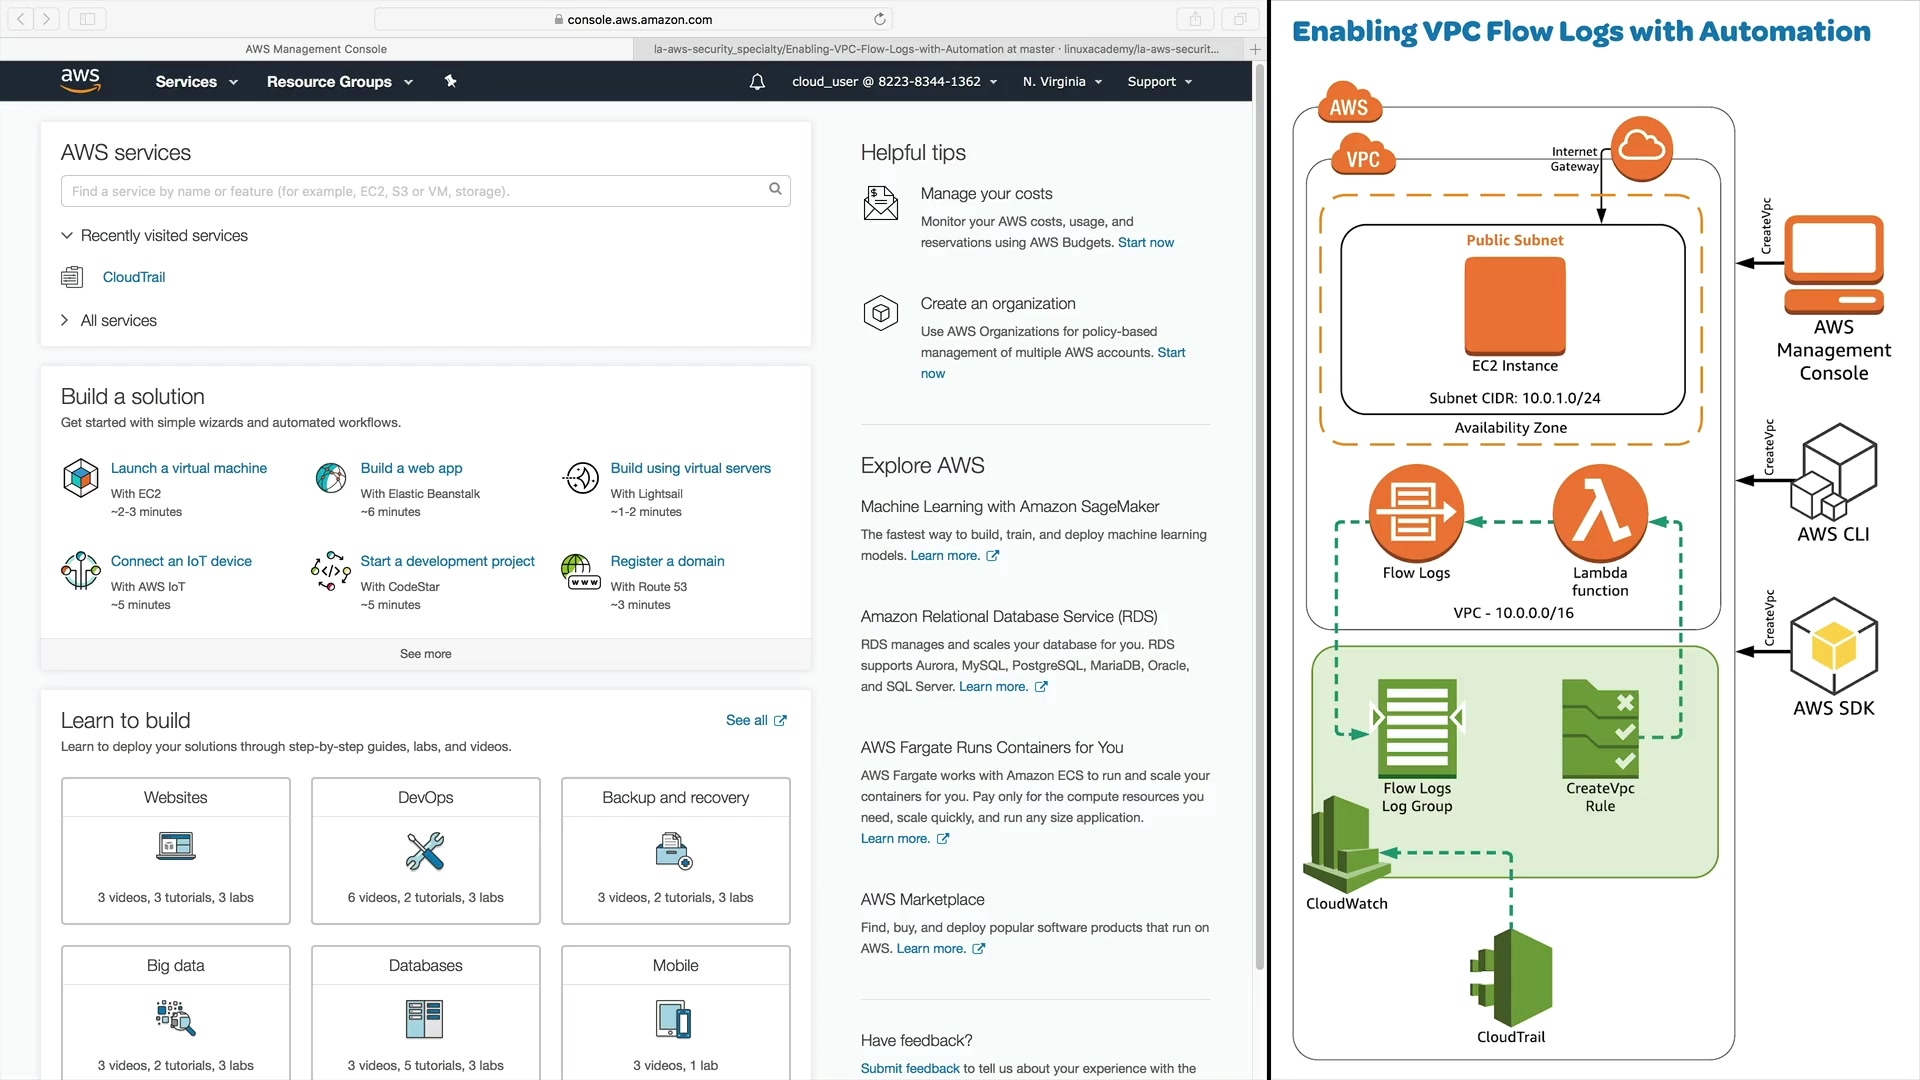1920x1080 pixels.
Task: Click the DevOps tools tile icon
Action: tap(425, 851)
